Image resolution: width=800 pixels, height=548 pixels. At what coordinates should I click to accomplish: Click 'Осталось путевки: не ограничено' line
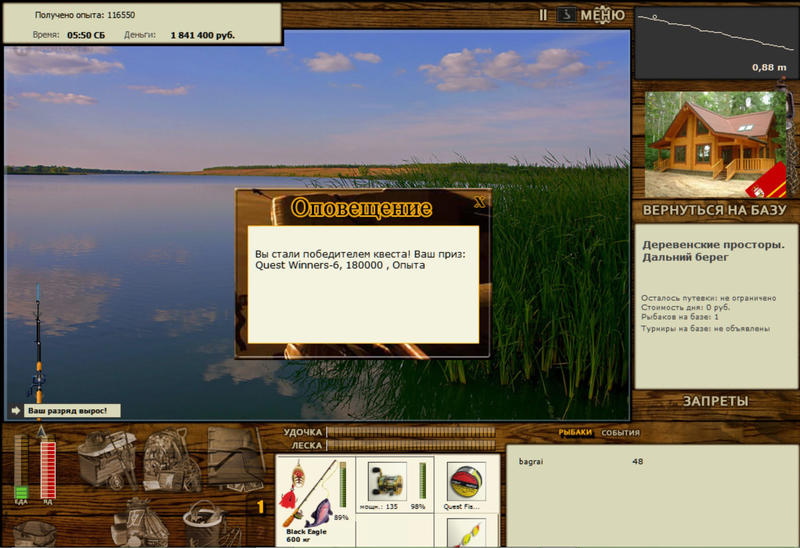708,298
